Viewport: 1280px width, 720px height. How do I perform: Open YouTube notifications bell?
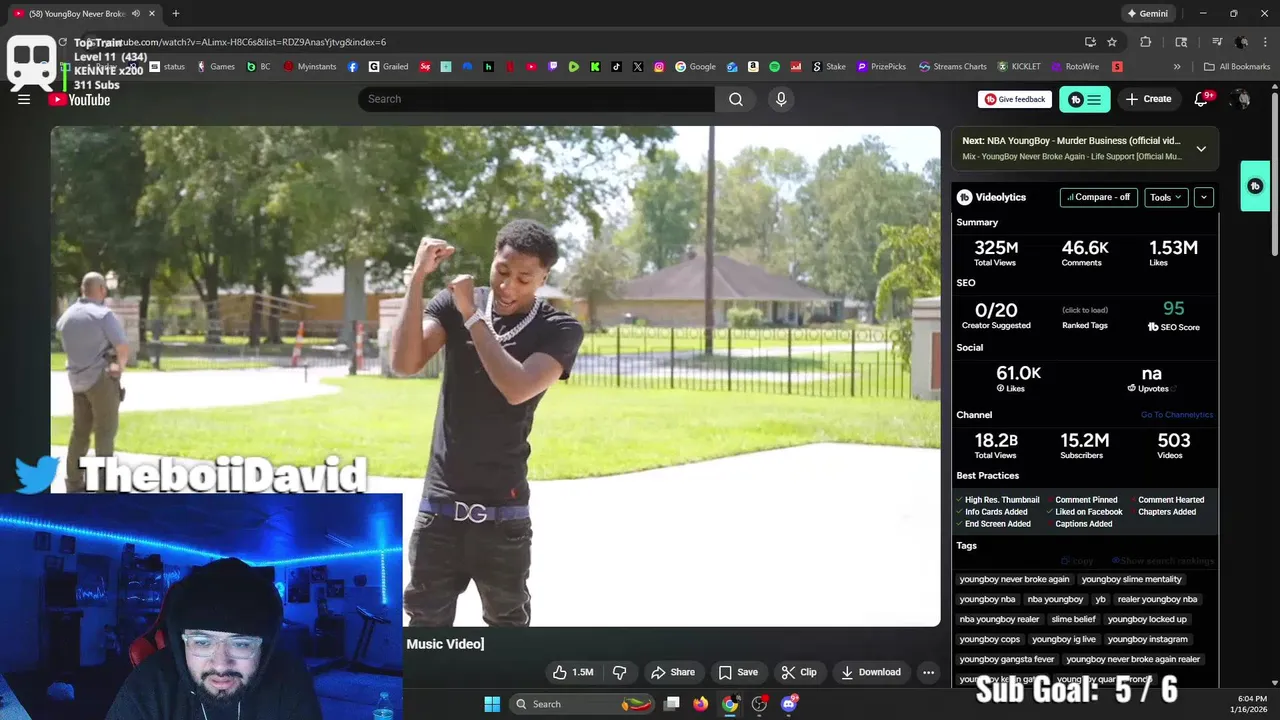[1202, 99]
